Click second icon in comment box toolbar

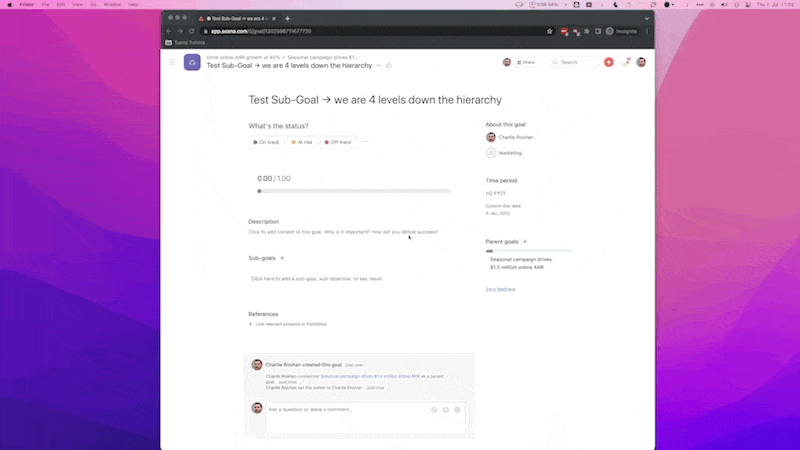[446, 410]
